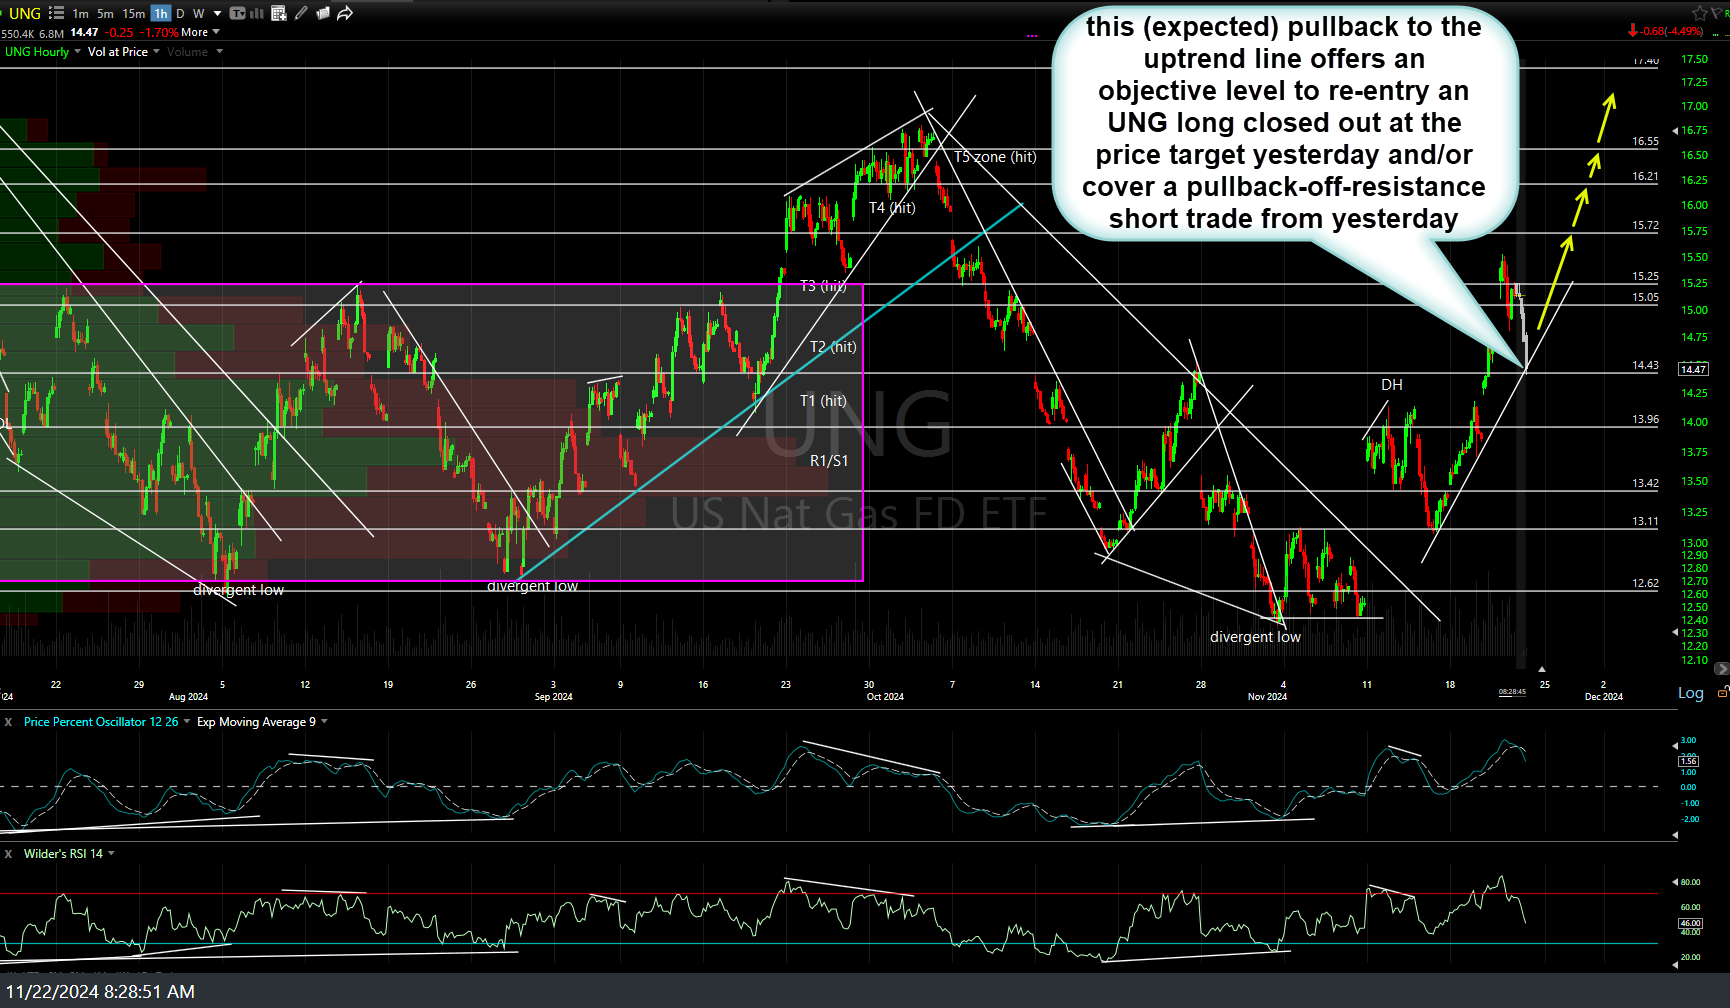
Task: Click the 14.47 current price marker
Action: (x=1693, y=369)
